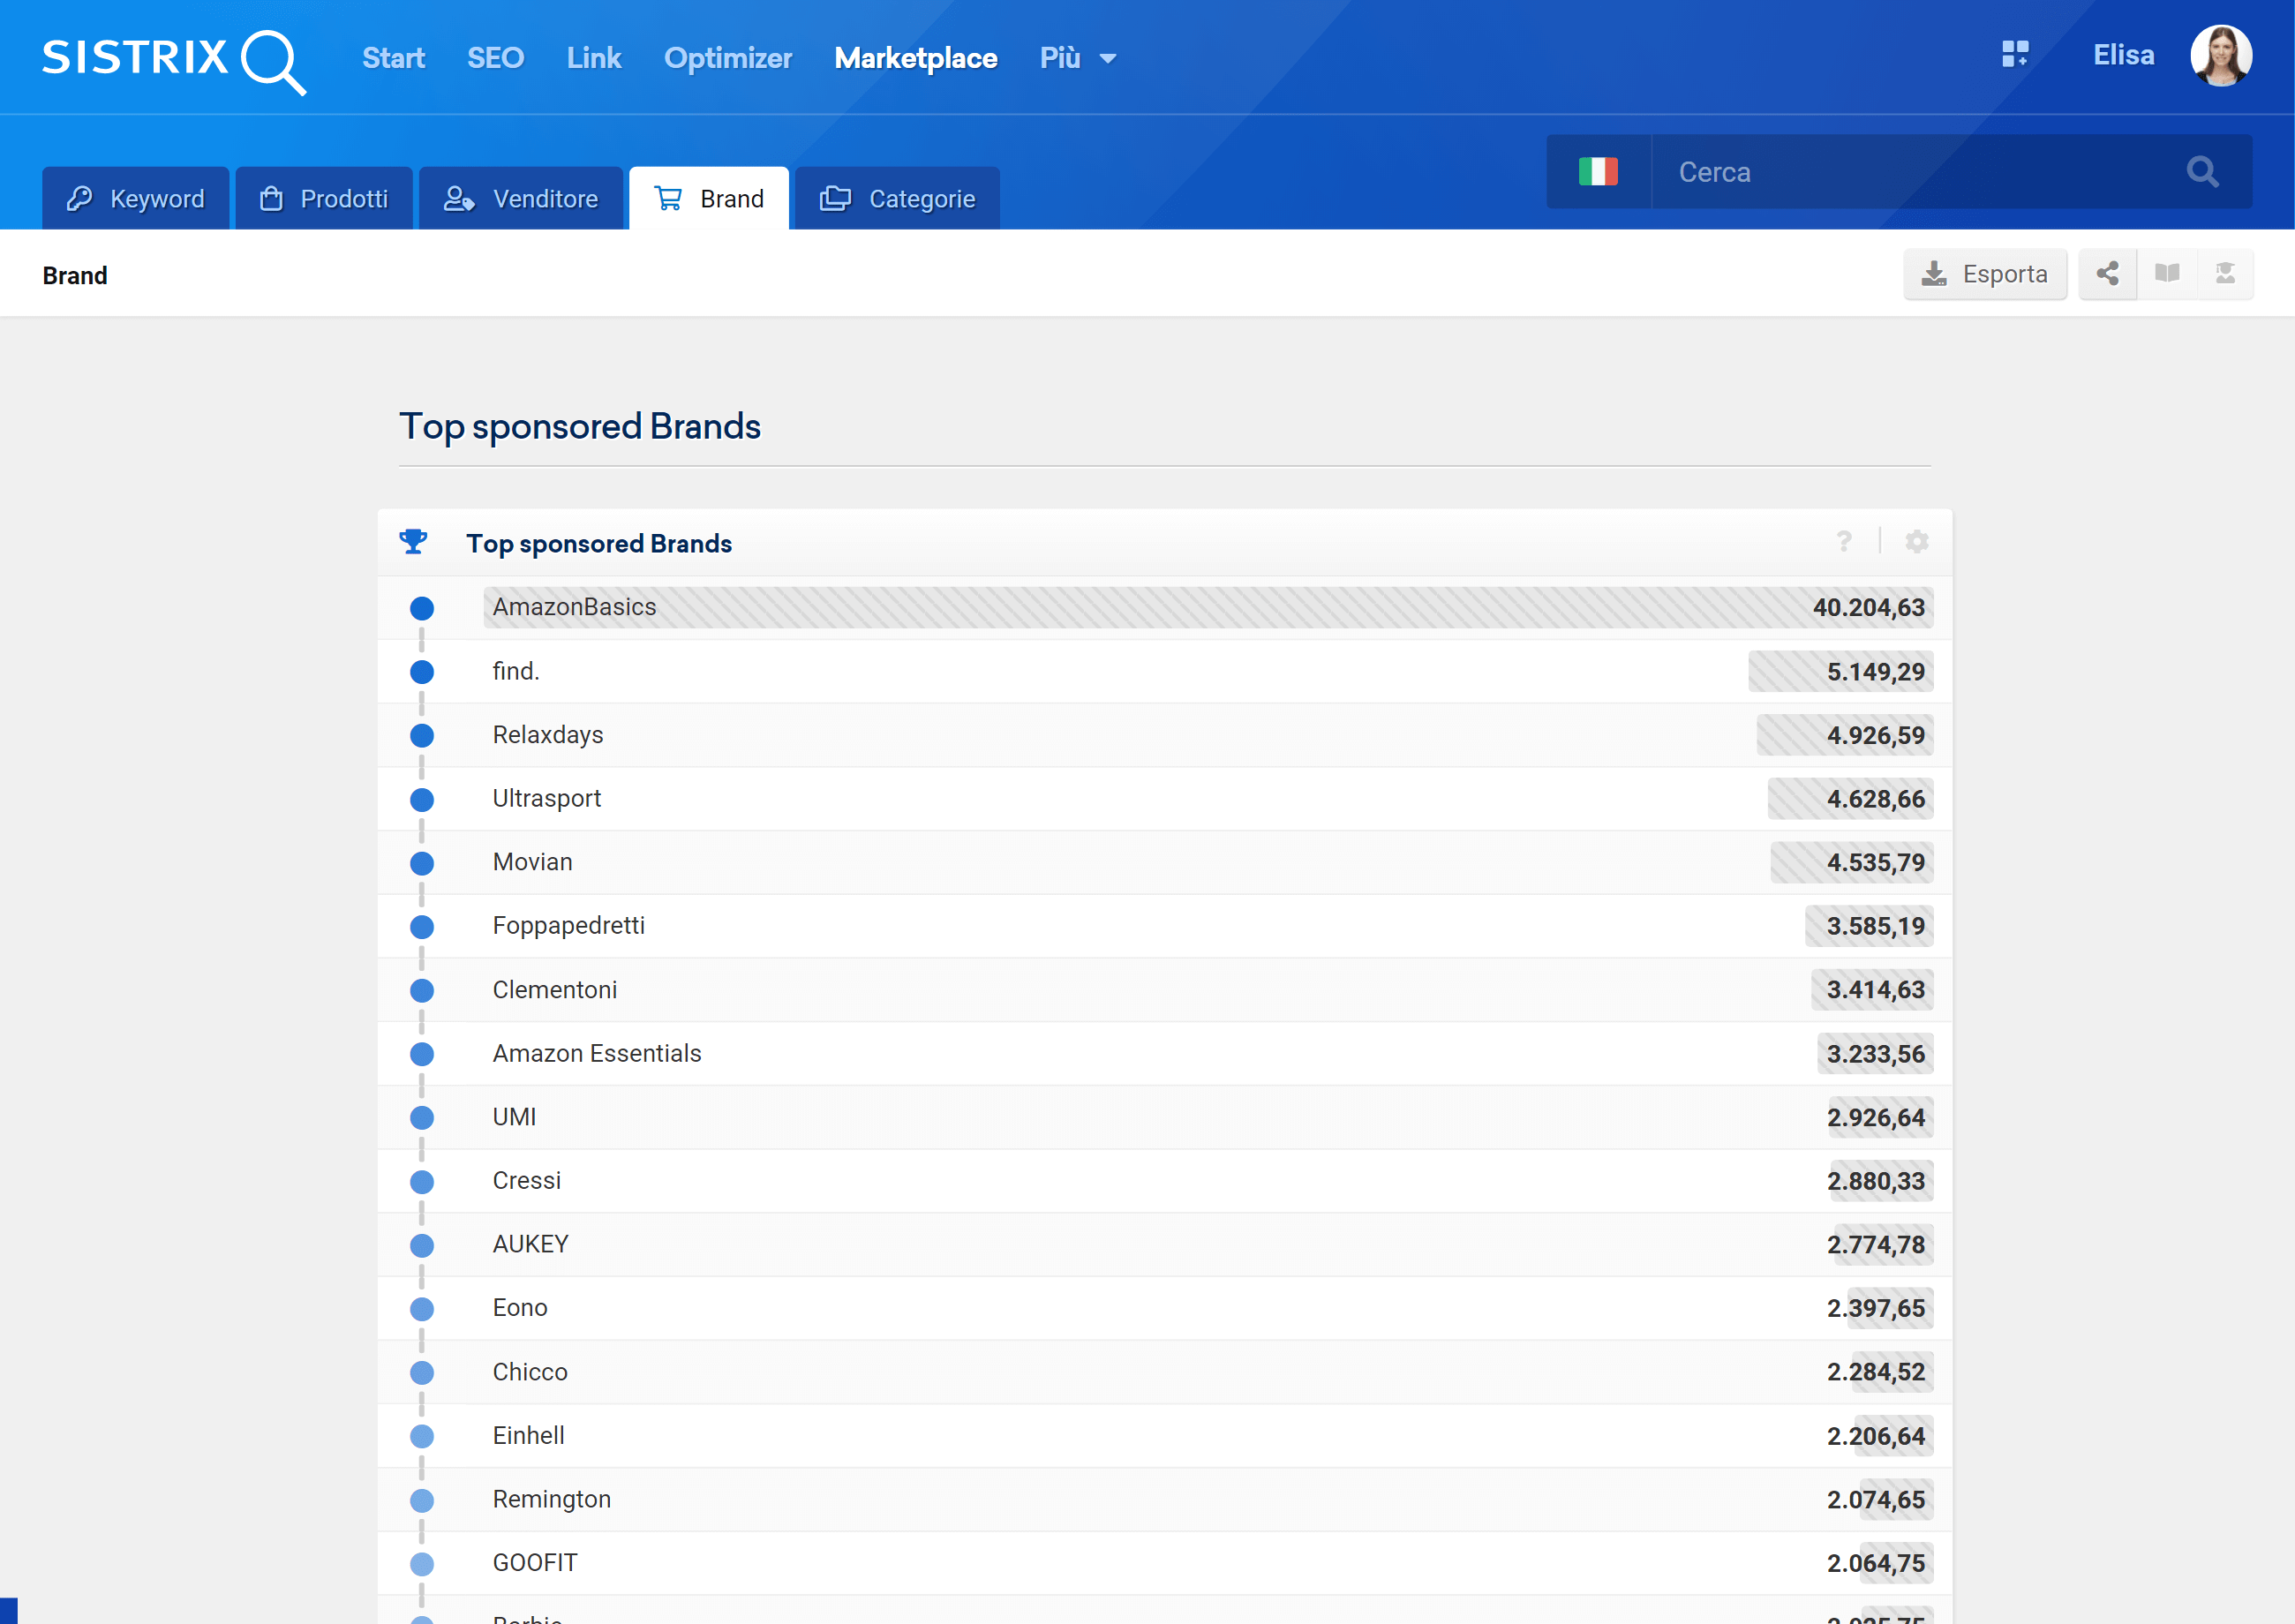Click the UMI brand name

click(514, 1117)
